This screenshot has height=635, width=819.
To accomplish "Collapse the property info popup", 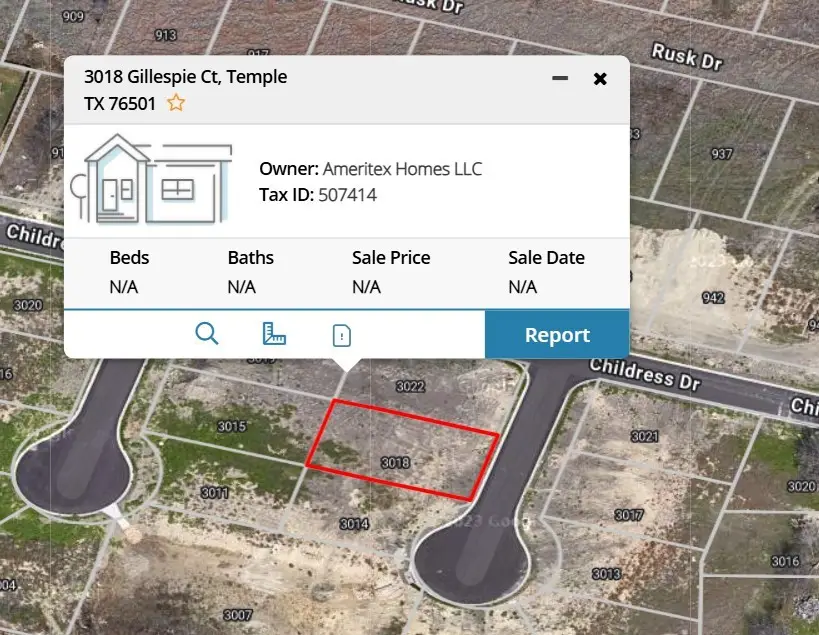I will [560, 78].
